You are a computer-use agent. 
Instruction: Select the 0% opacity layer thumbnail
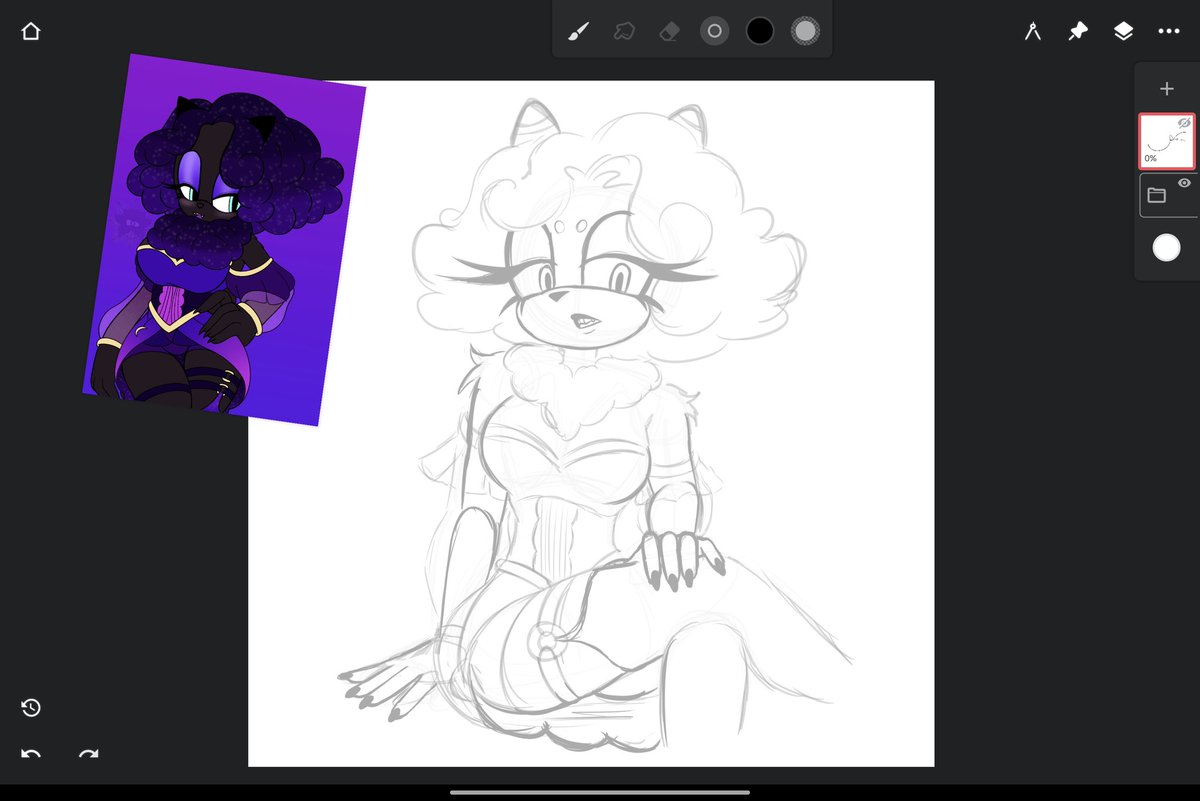1166,141
